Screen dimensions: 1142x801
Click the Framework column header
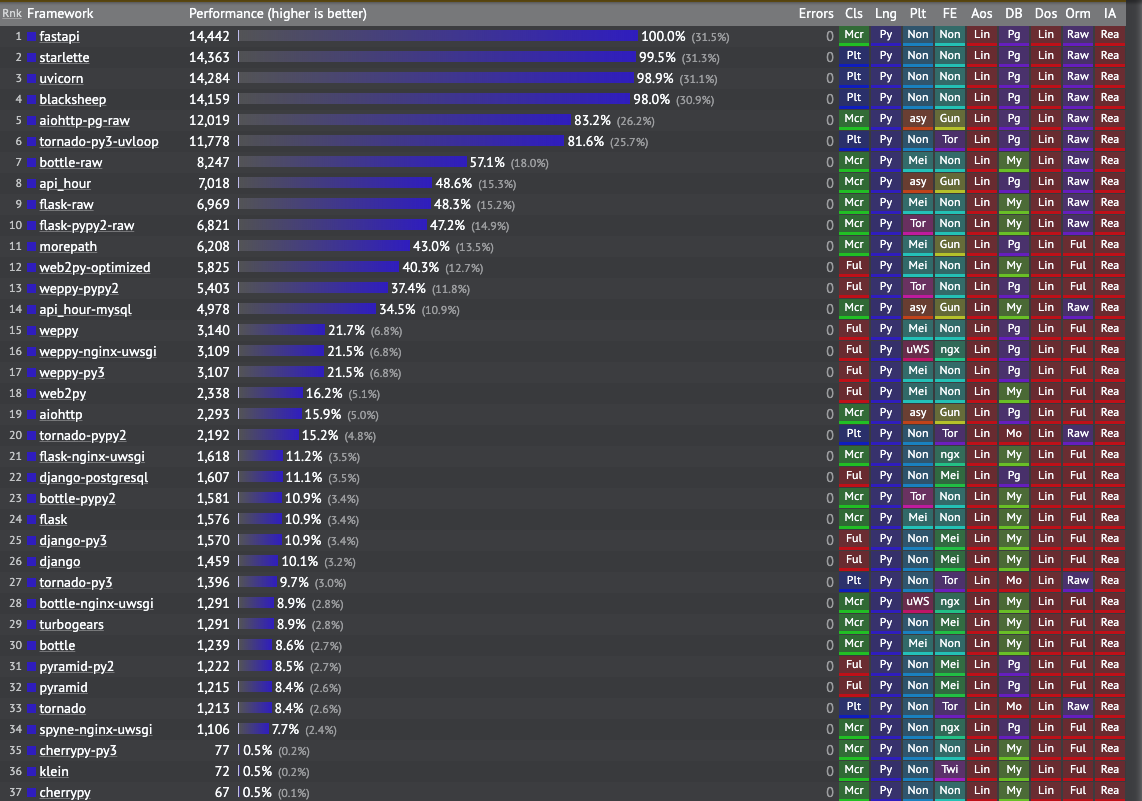60,13
